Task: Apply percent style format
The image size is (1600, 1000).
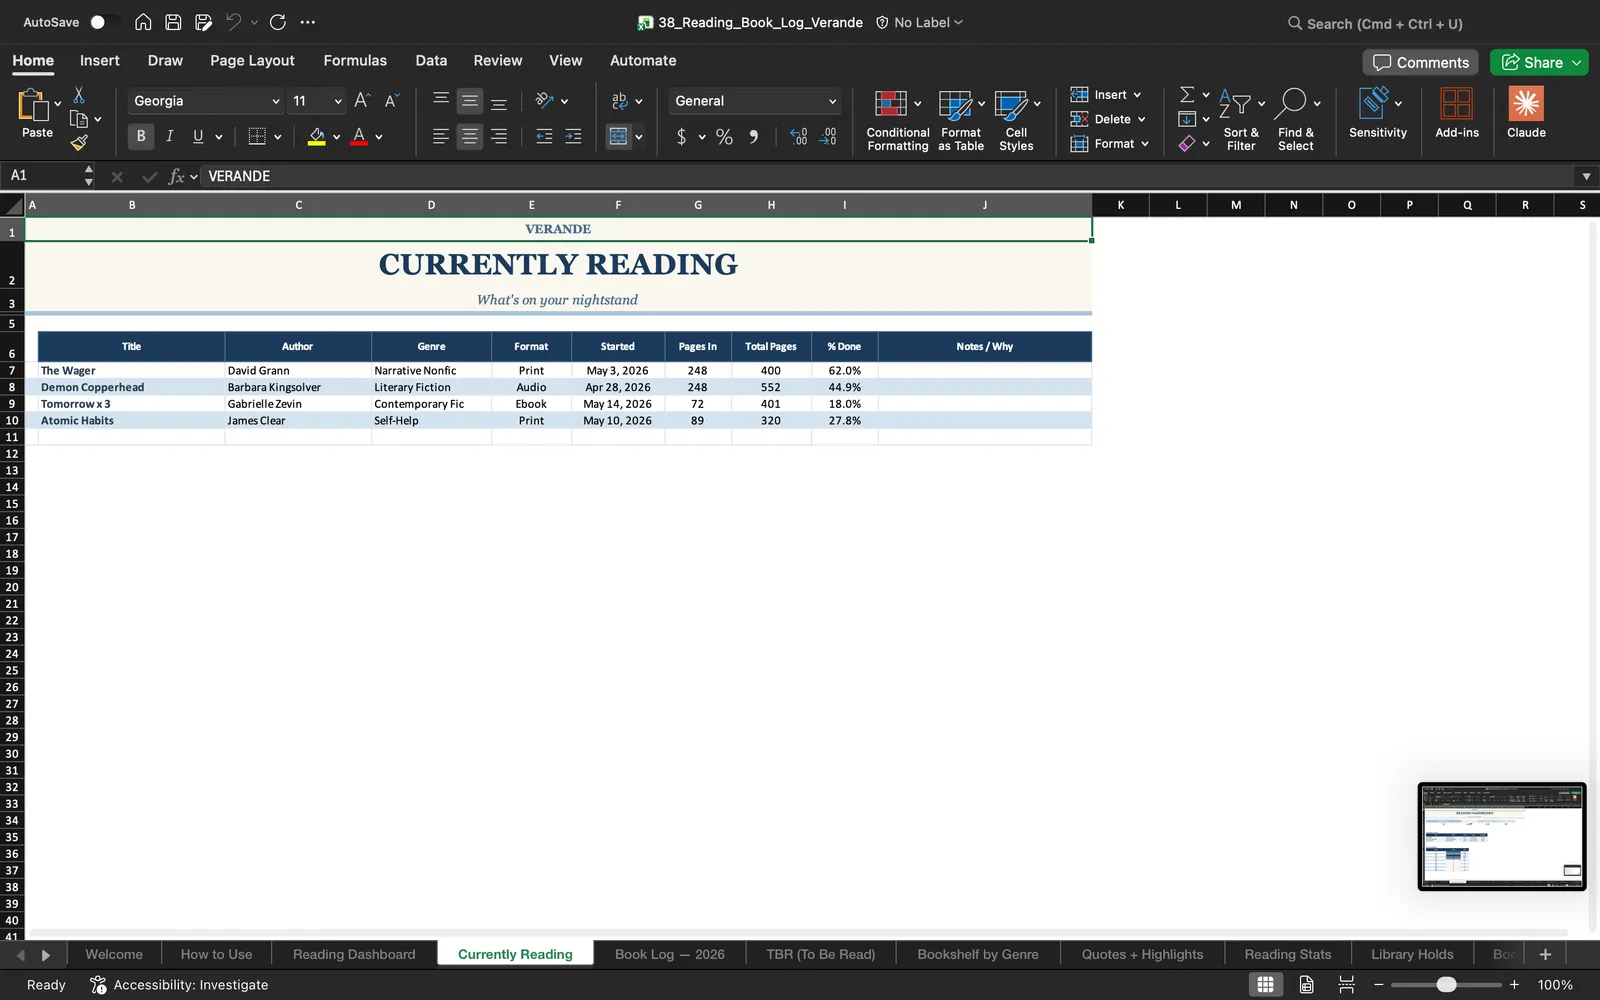Action: coord(724,137)
